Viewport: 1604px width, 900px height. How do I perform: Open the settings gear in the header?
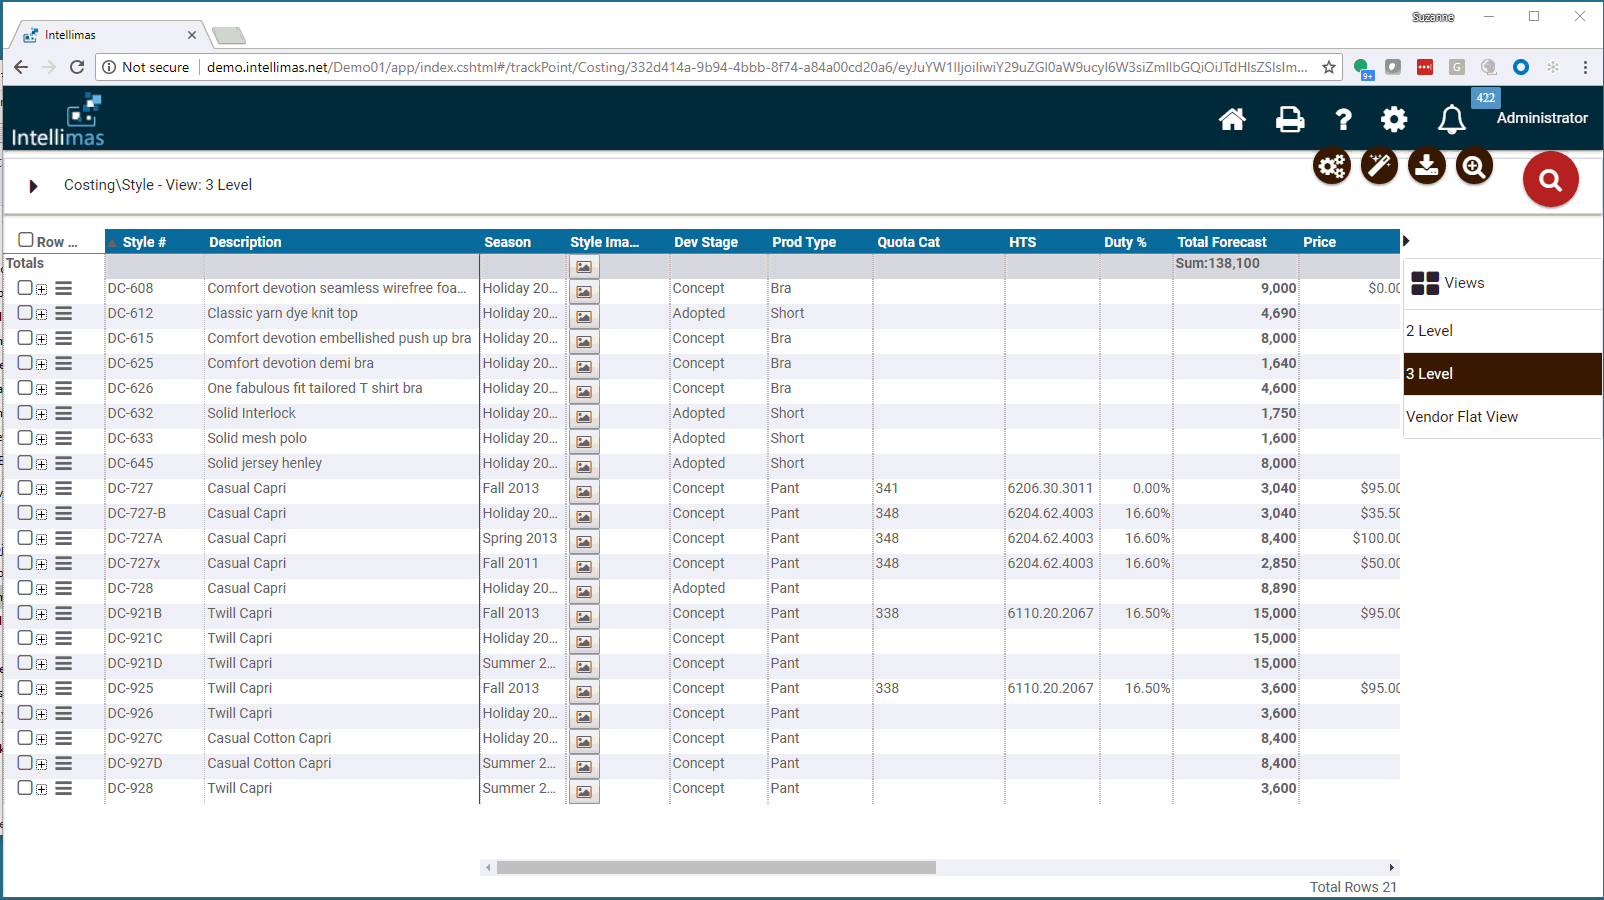(1394, 119)
